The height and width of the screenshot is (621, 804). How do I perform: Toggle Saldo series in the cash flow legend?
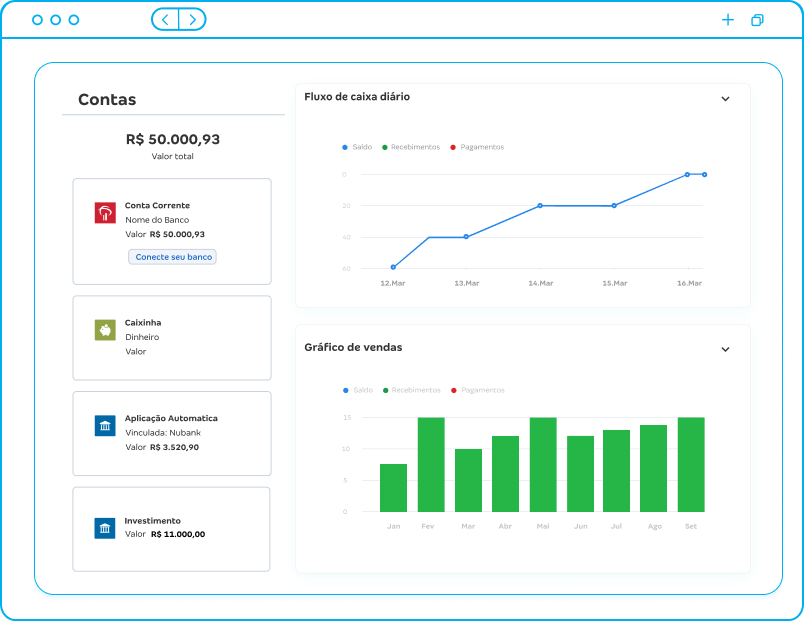(x=357, y=147)
